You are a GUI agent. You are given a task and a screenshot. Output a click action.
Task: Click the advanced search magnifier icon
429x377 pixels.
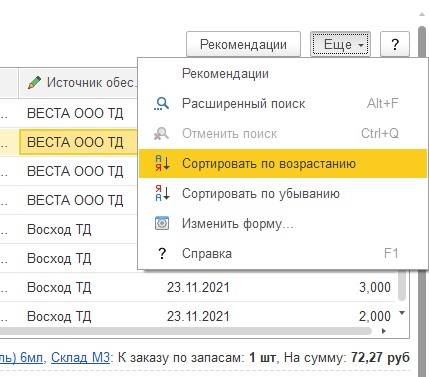click(162, 104)
